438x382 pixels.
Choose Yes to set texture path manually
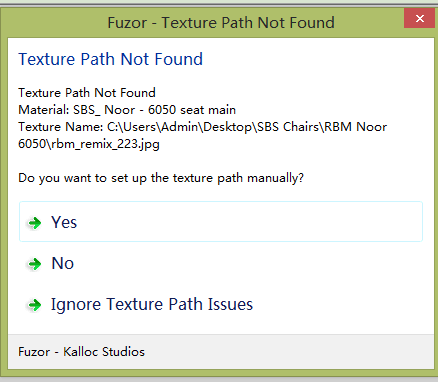click(x=221, y=222)
